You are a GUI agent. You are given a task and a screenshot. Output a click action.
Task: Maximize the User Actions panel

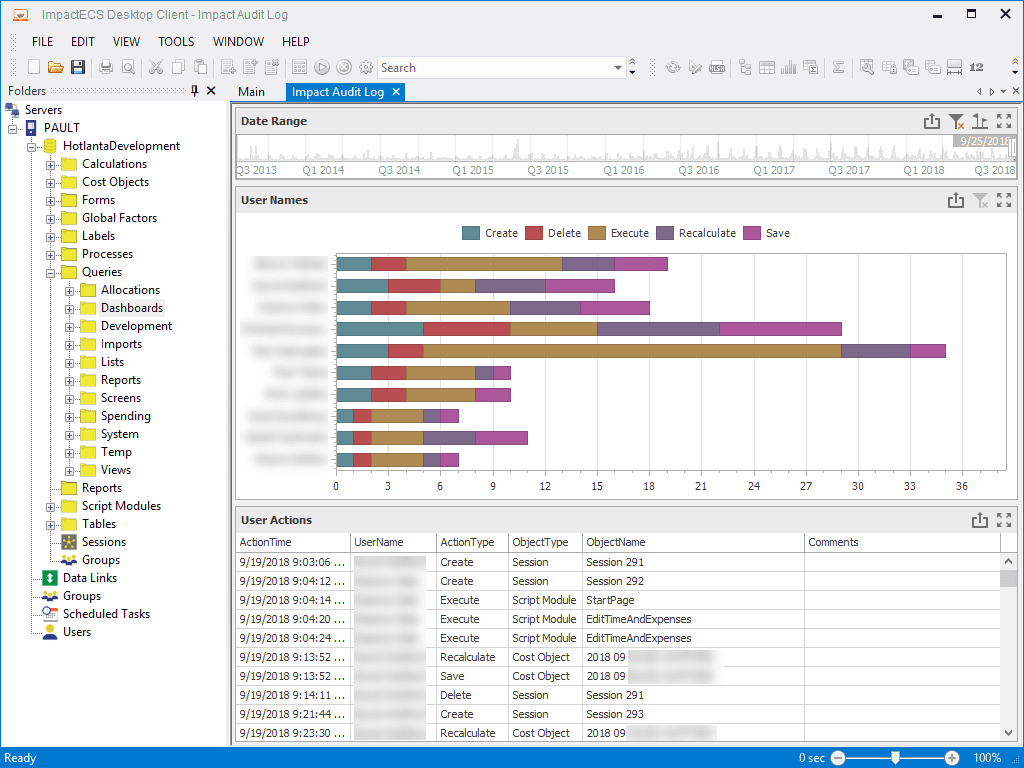tap(1004, 520)
